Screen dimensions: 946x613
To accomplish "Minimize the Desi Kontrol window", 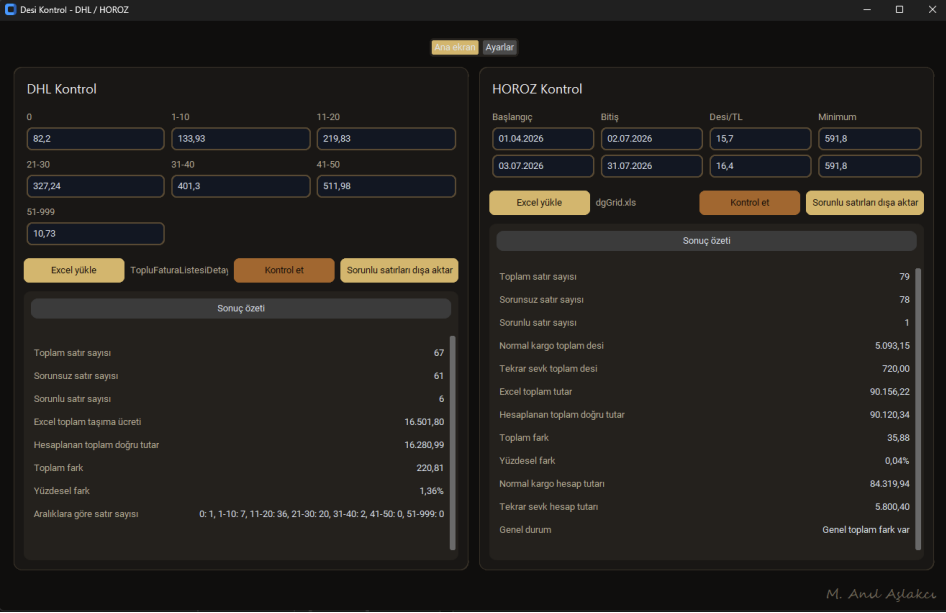I will point(867,10).
